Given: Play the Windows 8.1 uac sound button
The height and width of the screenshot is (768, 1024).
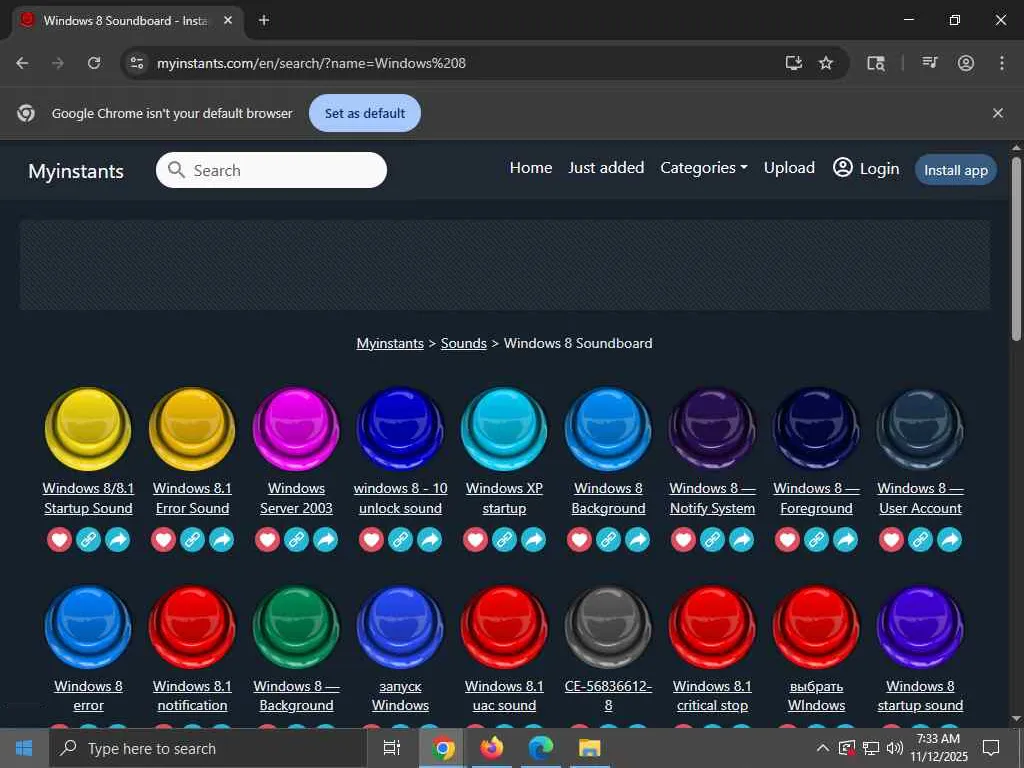Looking at the screenshot, I should (x=504, y=627).
